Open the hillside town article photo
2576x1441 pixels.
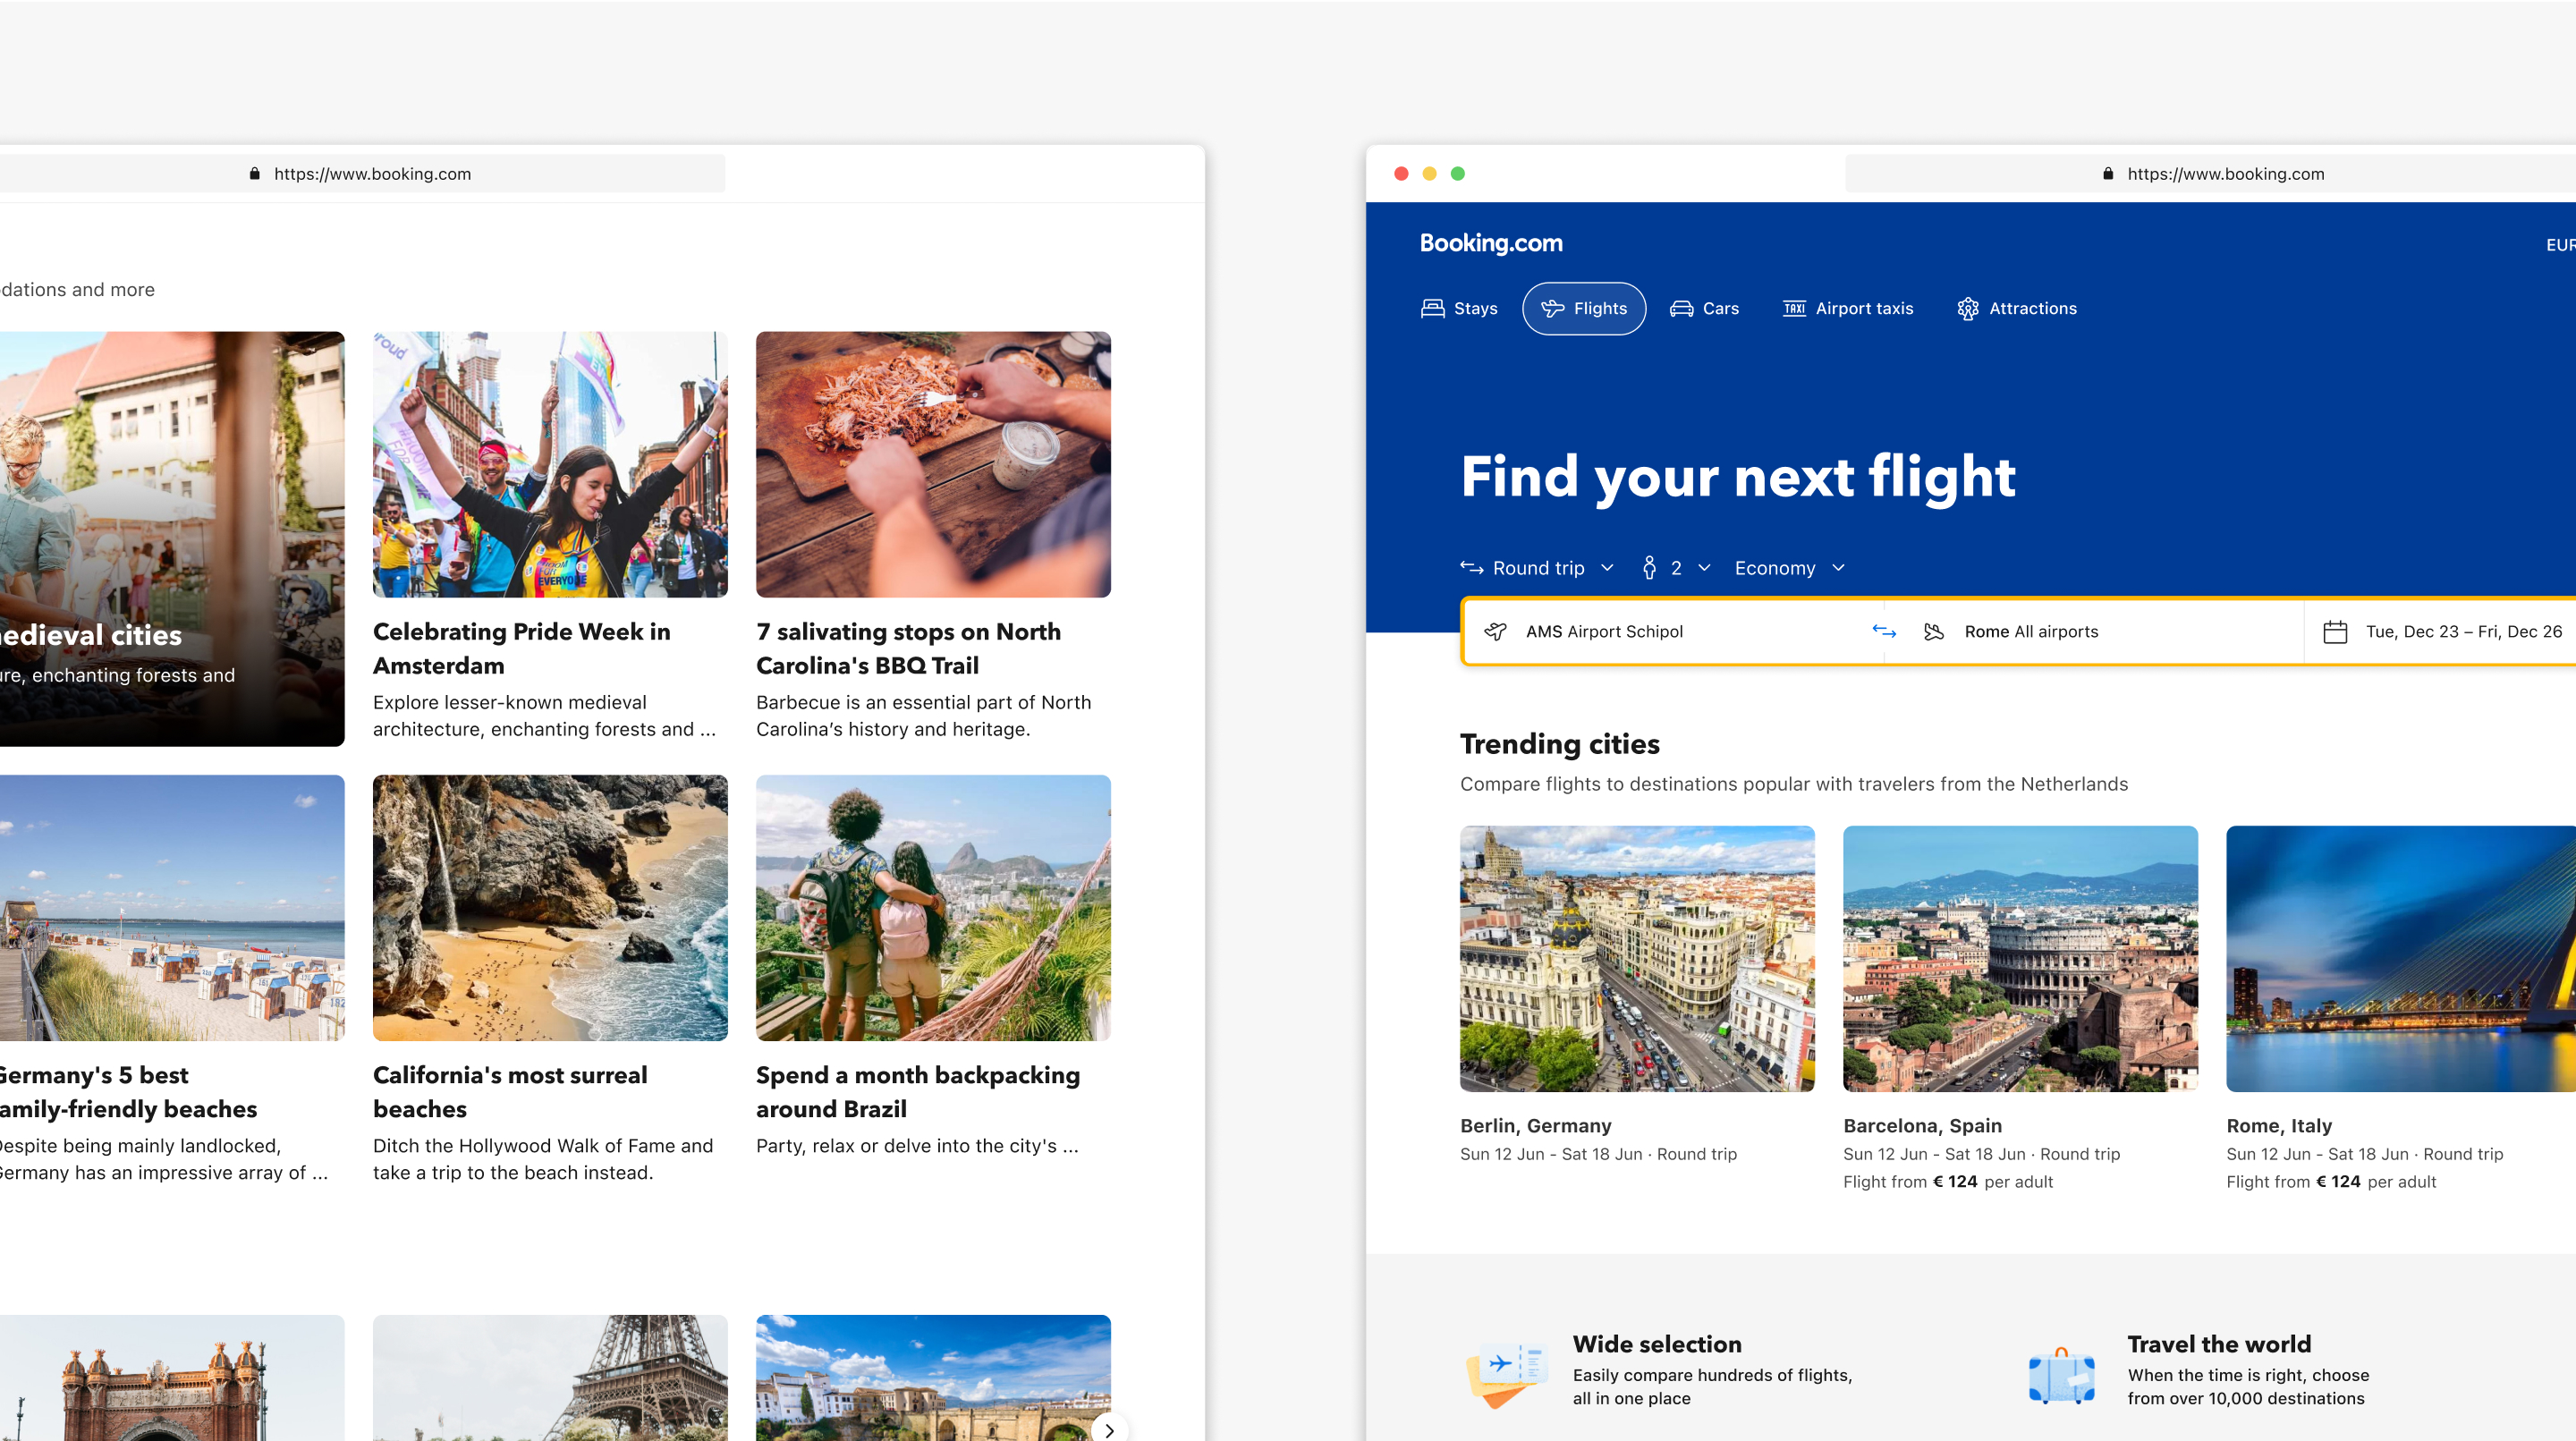point(933,1378)
